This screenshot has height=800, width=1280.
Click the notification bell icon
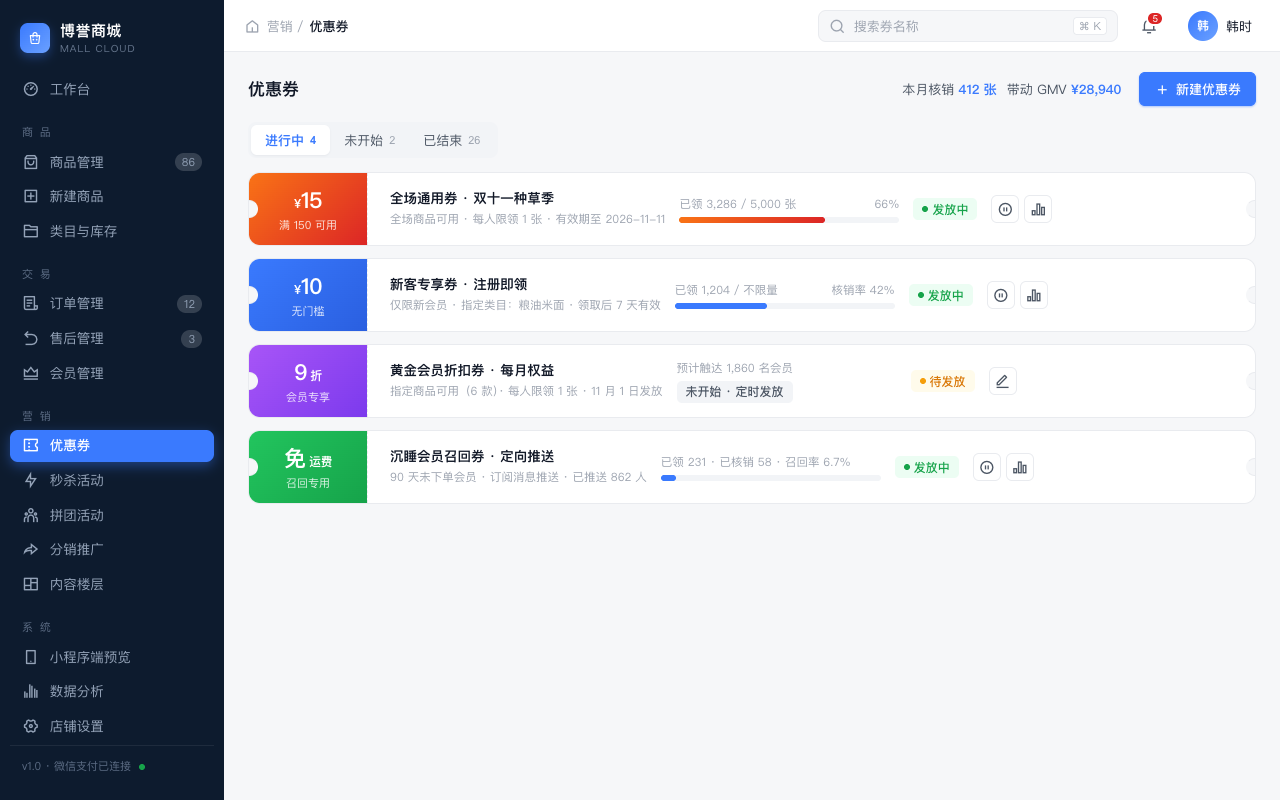coord(1149,26)
